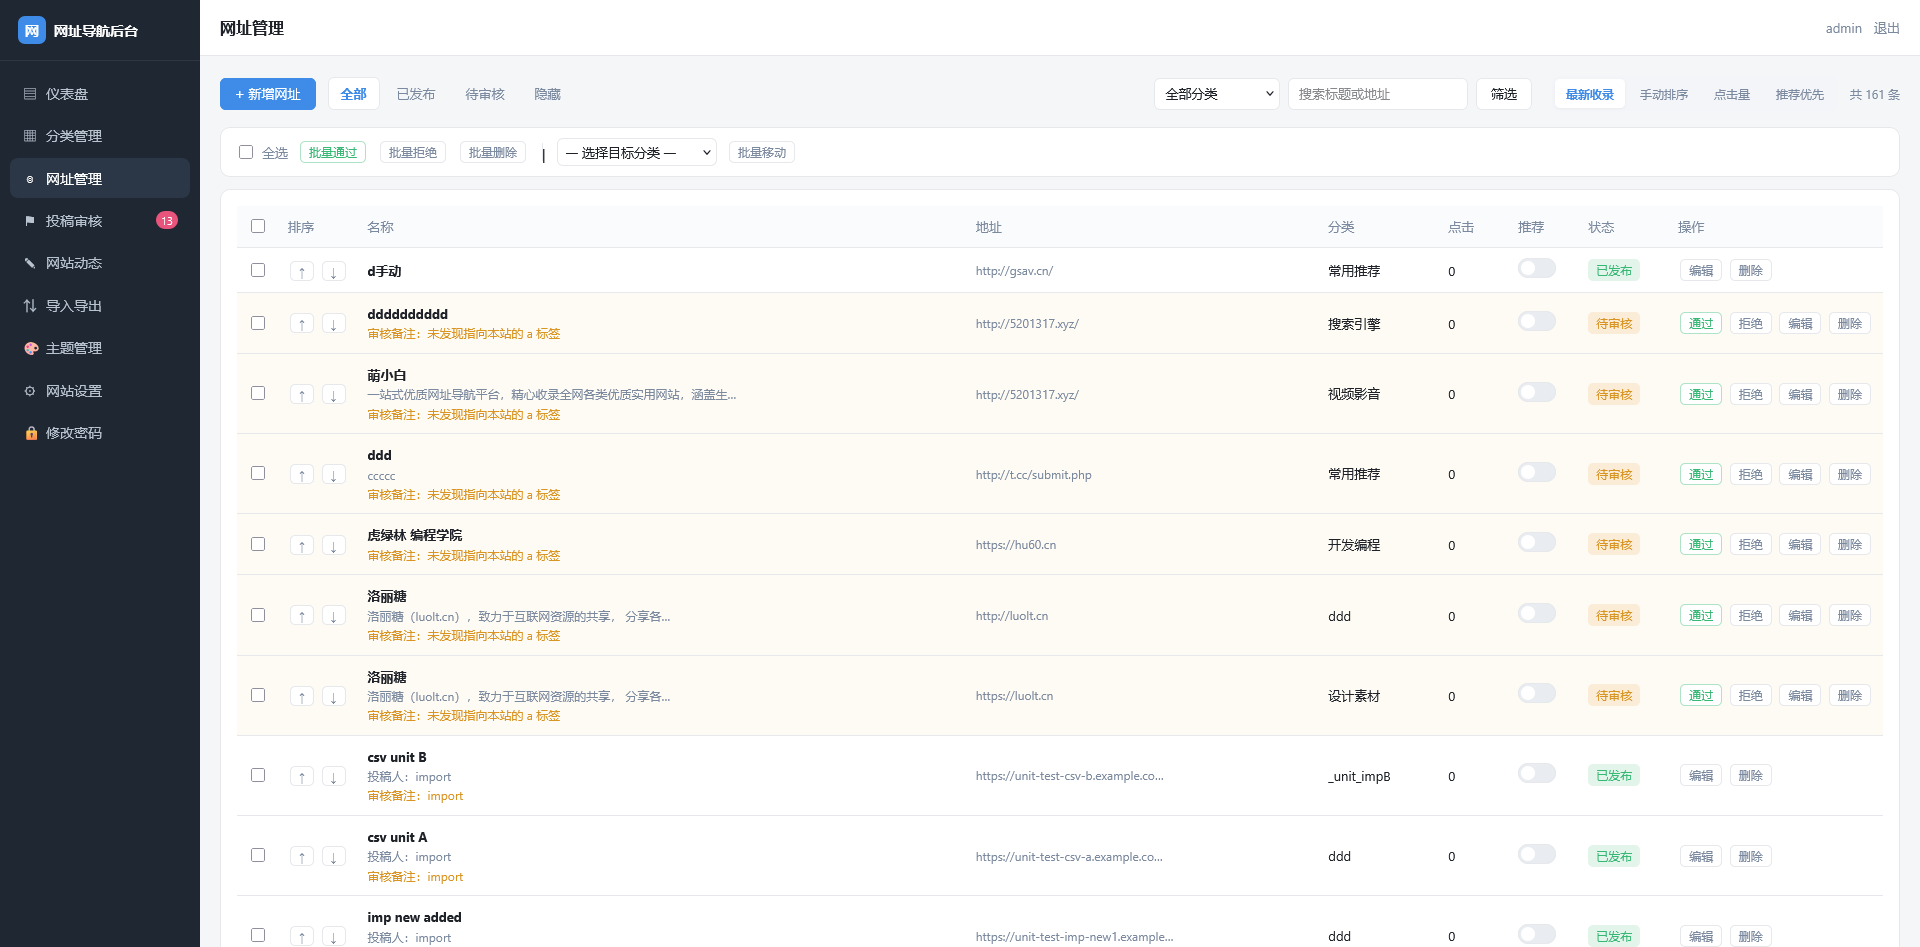Switch to the 隐藏 tab
Image resolution: width=1920 pixels, height=947 pixels.
point(548,94)
